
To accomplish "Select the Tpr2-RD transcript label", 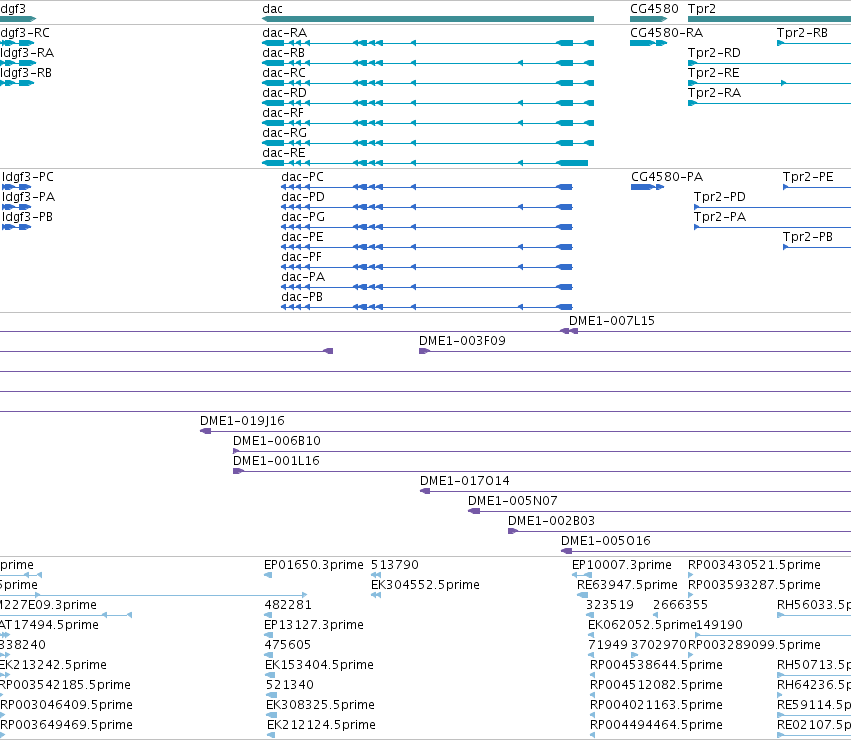I will 714,53.
